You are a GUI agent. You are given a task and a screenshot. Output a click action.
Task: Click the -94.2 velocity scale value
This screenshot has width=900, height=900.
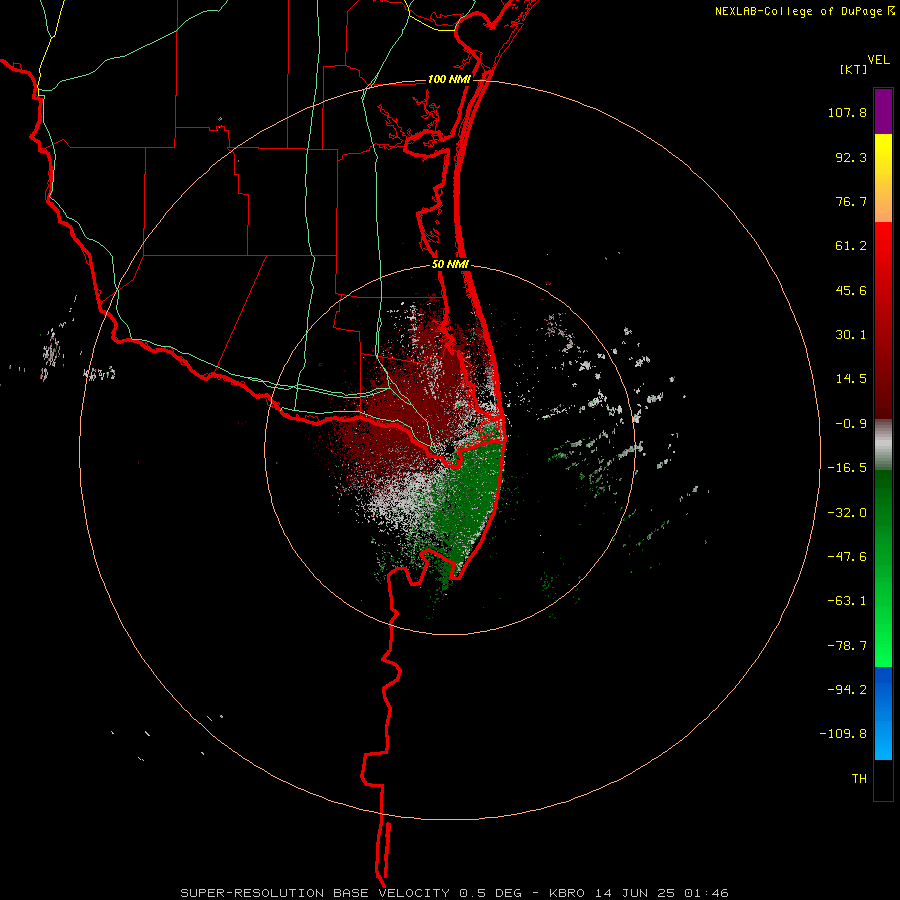click(x=847, y=690)
